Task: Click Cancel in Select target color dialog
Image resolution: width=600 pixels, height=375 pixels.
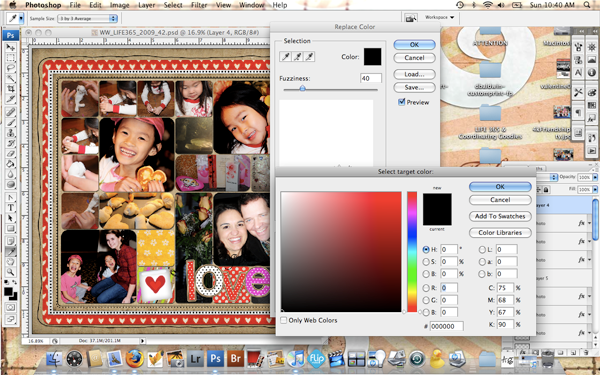Action: tap(500, 200)
